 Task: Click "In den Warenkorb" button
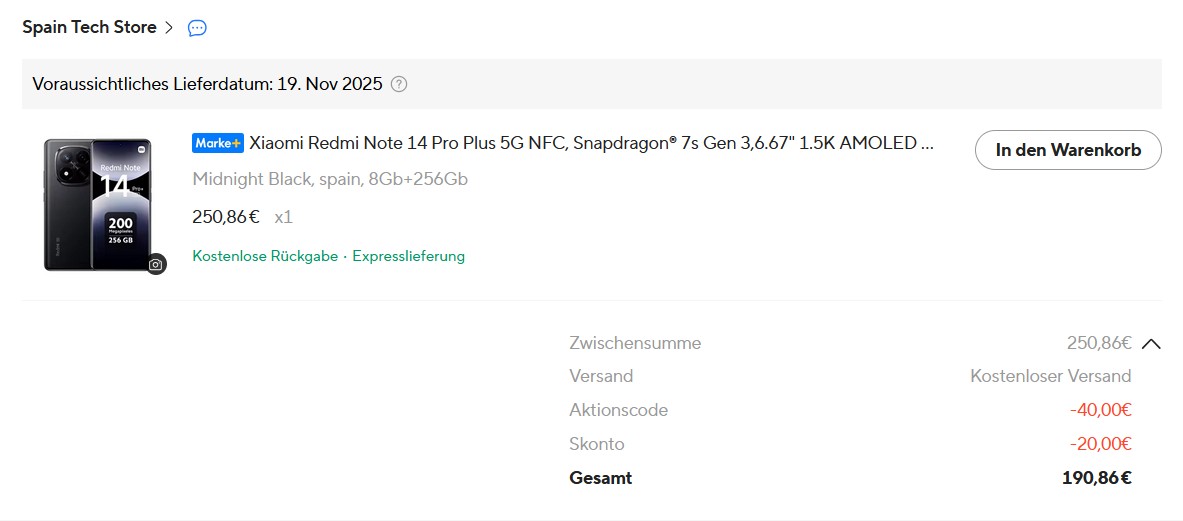click(1067, 150)
